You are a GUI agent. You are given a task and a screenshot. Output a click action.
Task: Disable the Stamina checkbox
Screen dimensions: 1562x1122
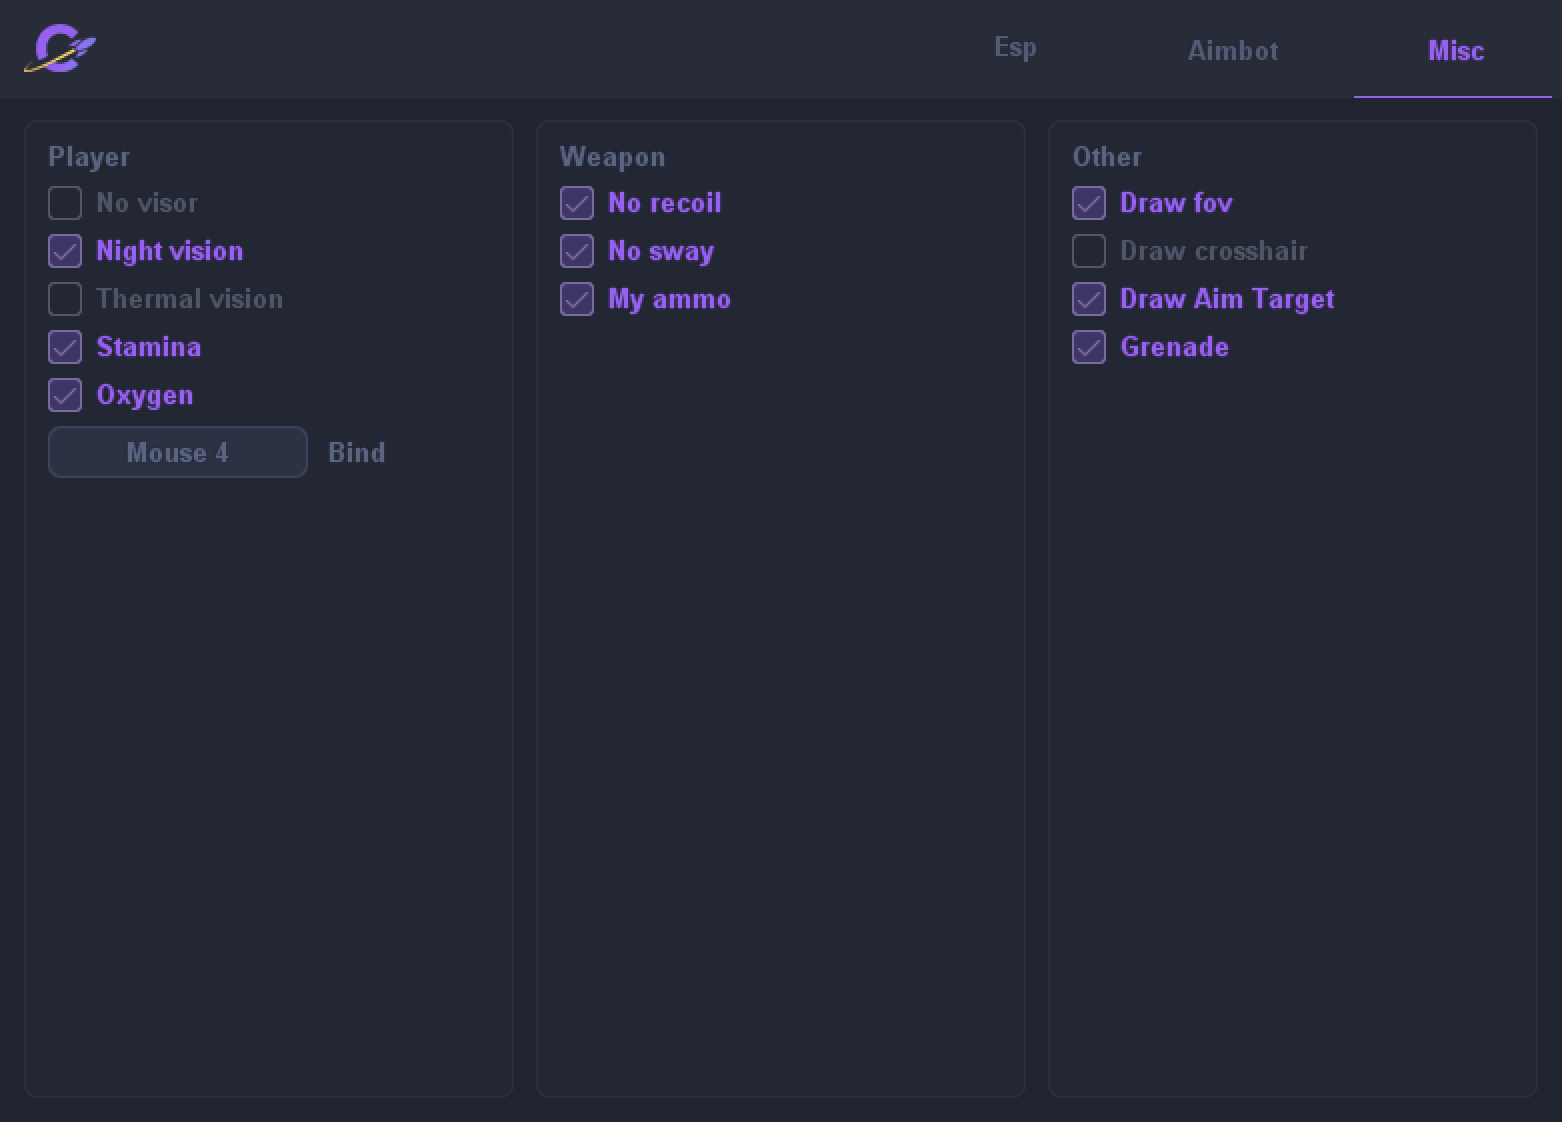[65, 347]
